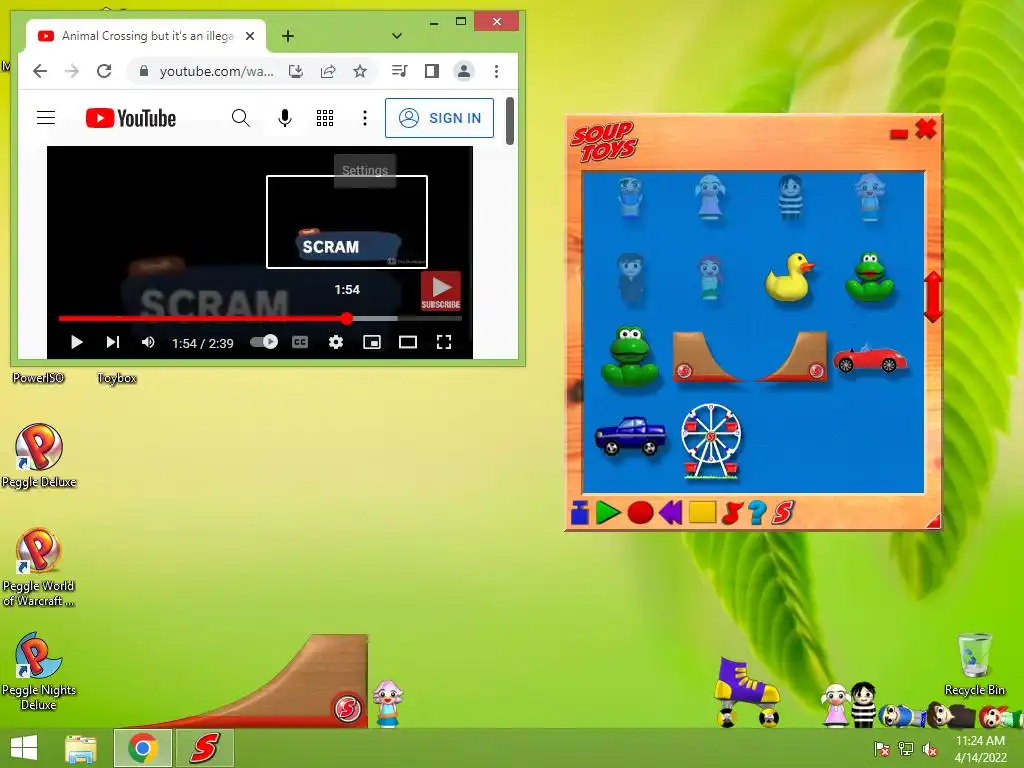Select the blue pickup truck toy
Screen dimensions: 1024x768
(630, 436)
